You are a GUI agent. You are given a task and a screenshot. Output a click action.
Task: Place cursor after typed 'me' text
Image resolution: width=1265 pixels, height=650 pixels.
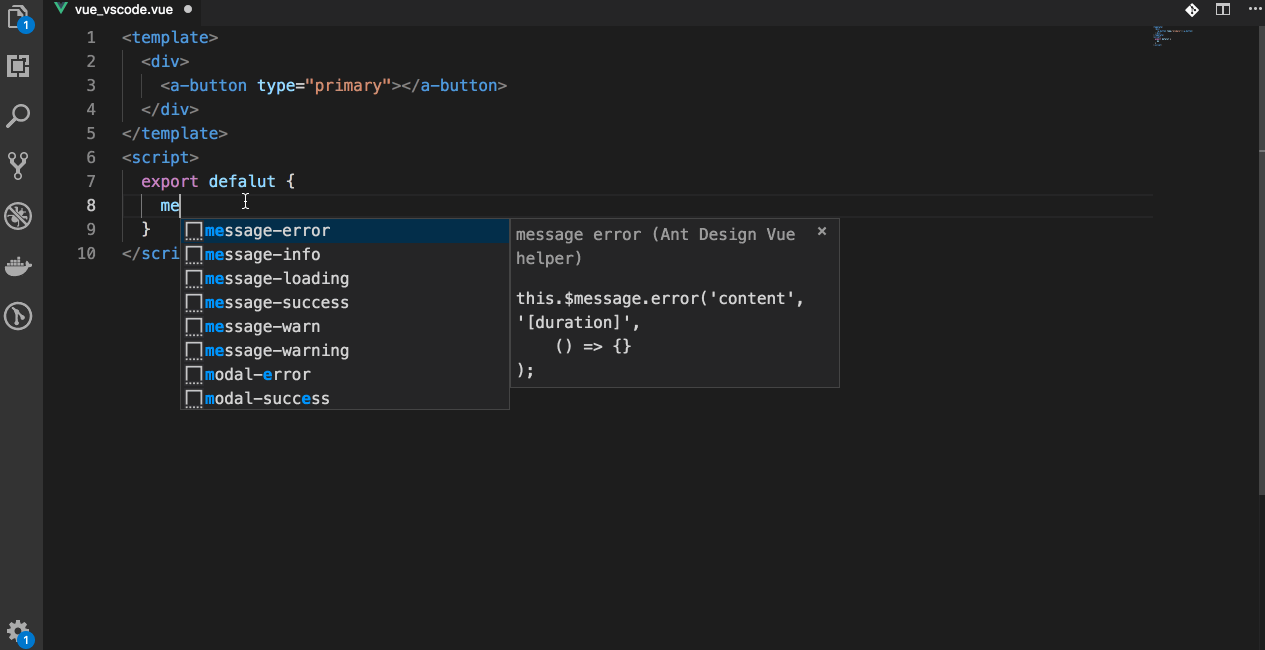point(180,206)
